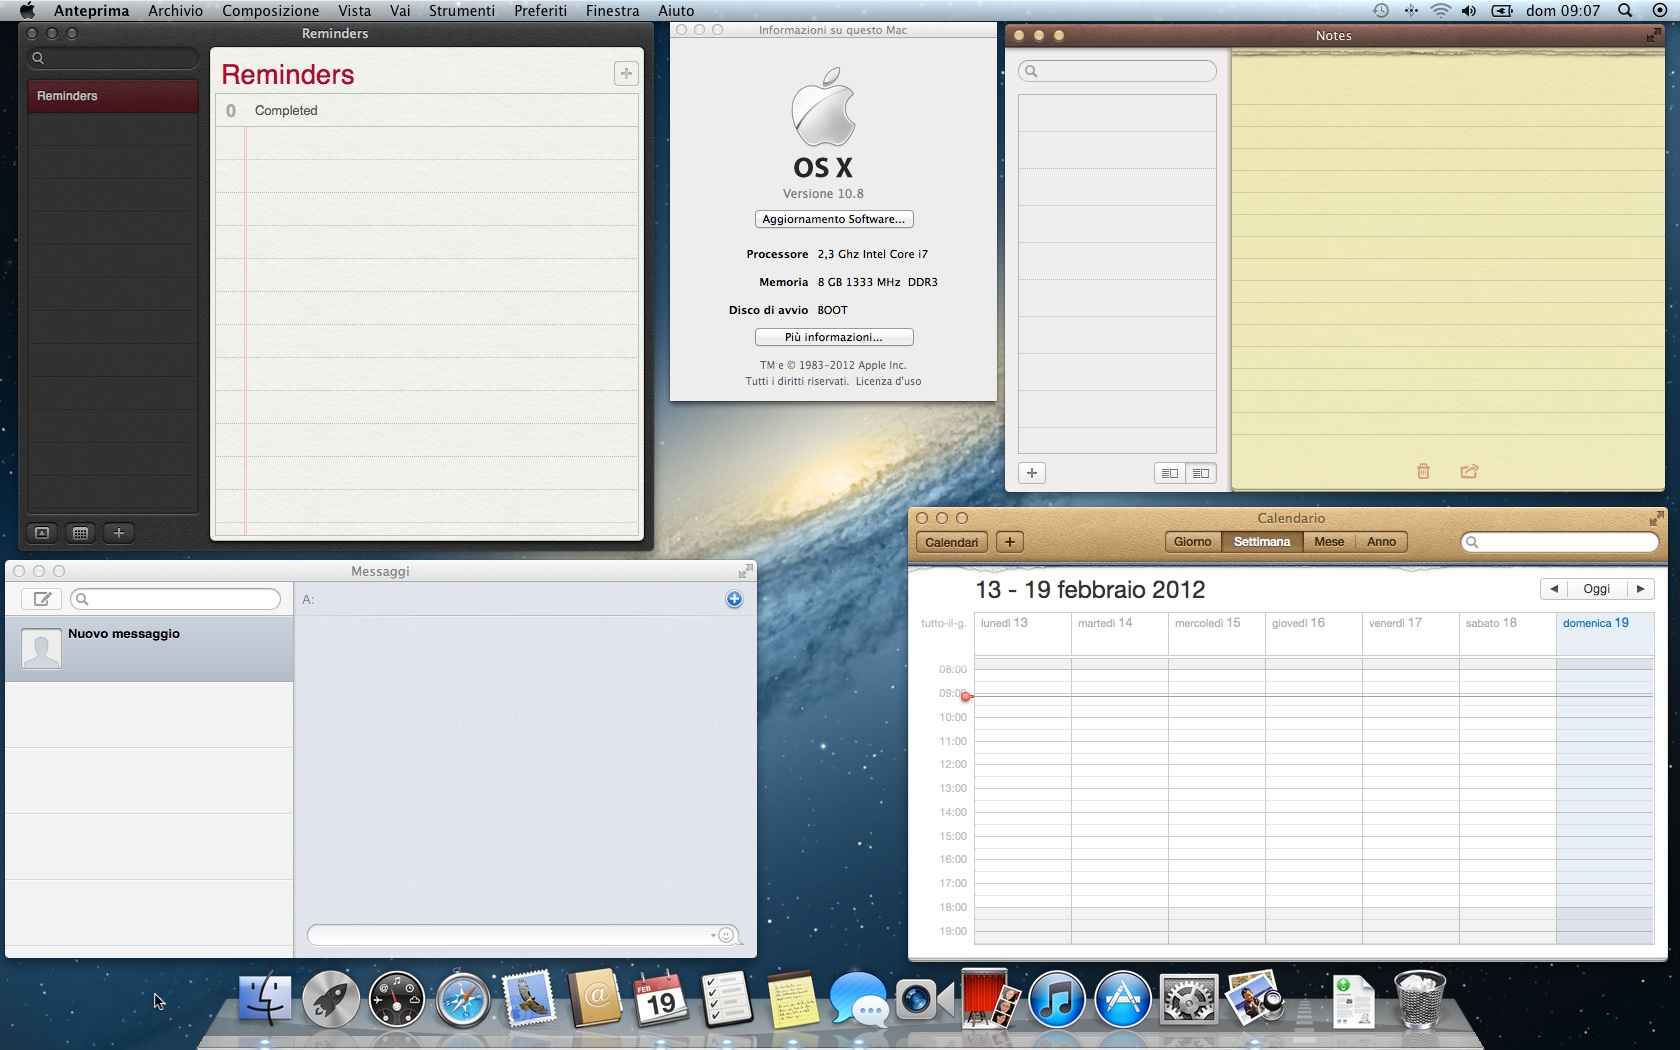Switch Calendario to Settimana view
Screen dimensions: 1680x1050
click(1261, 542)
